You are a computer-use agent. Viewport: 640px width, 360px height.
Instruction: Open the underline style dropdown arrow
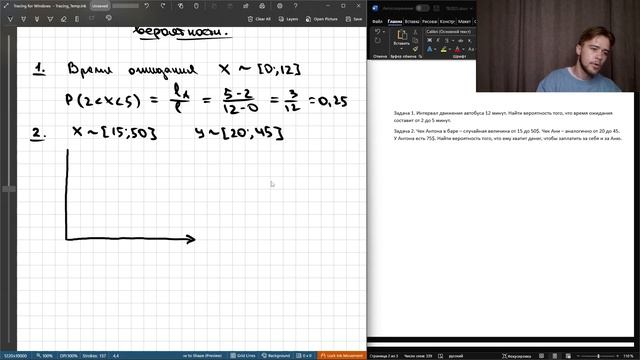[453, 40]
